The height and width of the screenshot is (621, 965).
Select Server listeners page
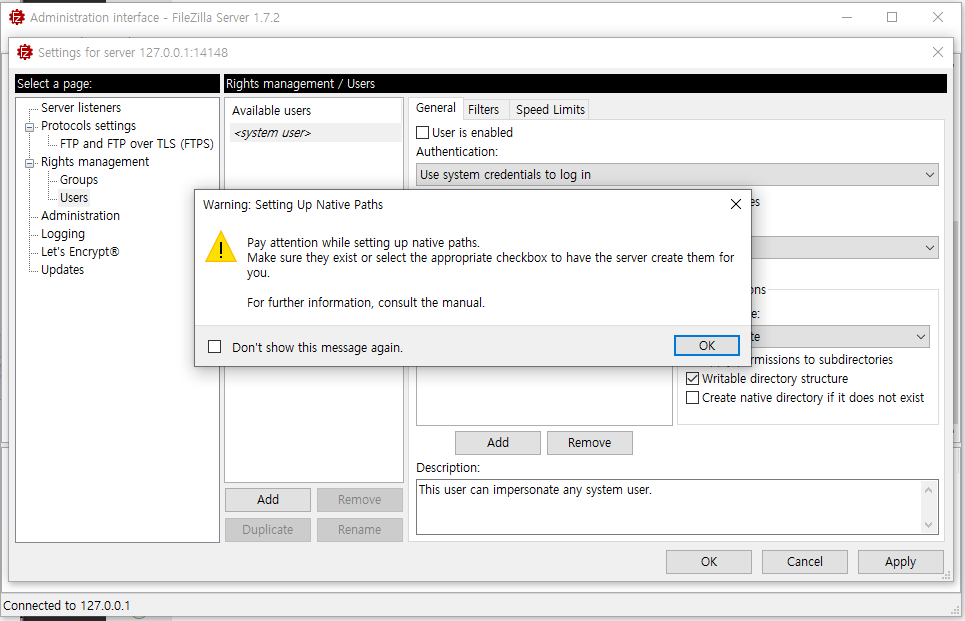click(x=81, y=108)
